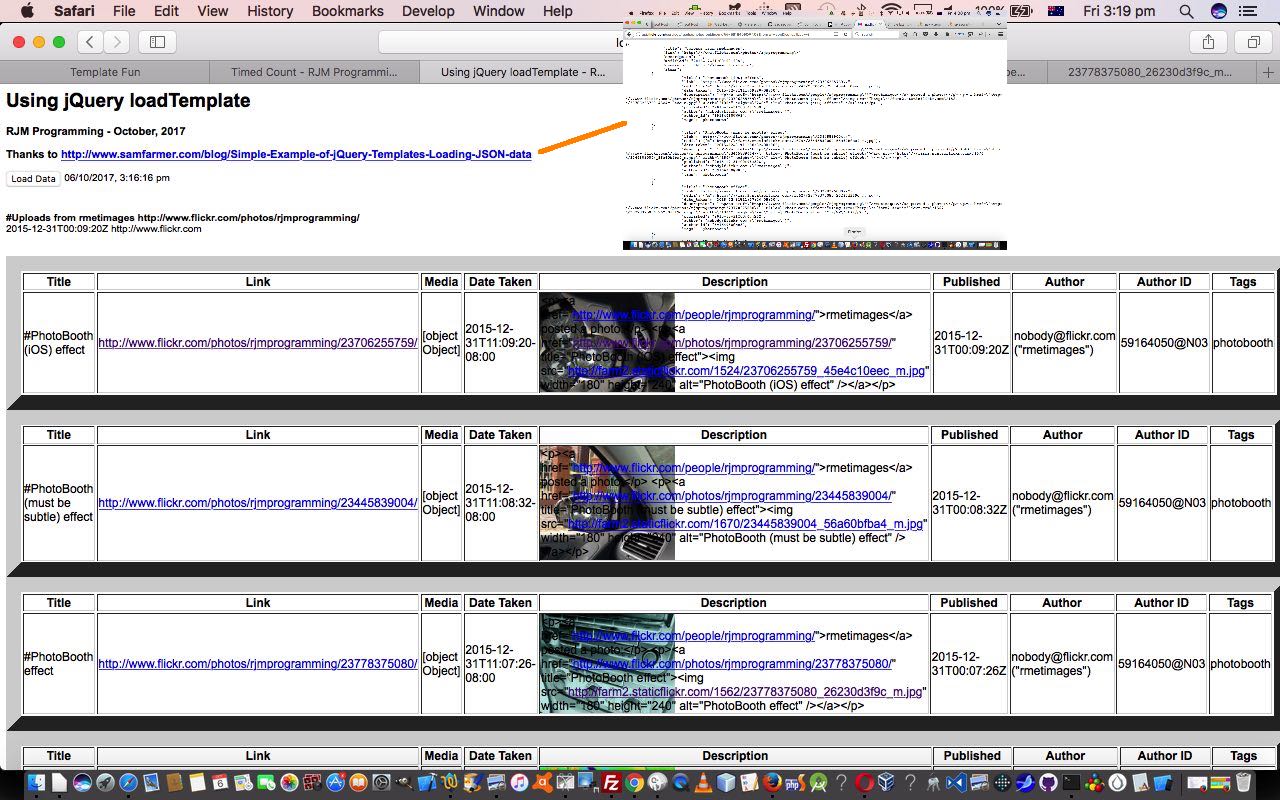Viewport: 1280px width, 800px height.
Task: Switch to Template Fun tab
Action: 105,72
